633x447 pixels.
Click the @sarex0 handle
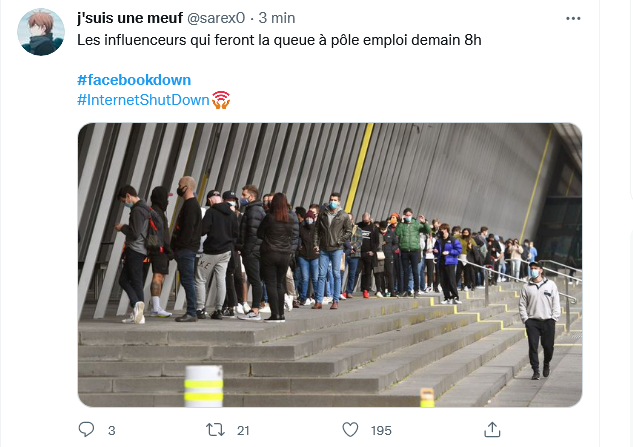(218, 18)
